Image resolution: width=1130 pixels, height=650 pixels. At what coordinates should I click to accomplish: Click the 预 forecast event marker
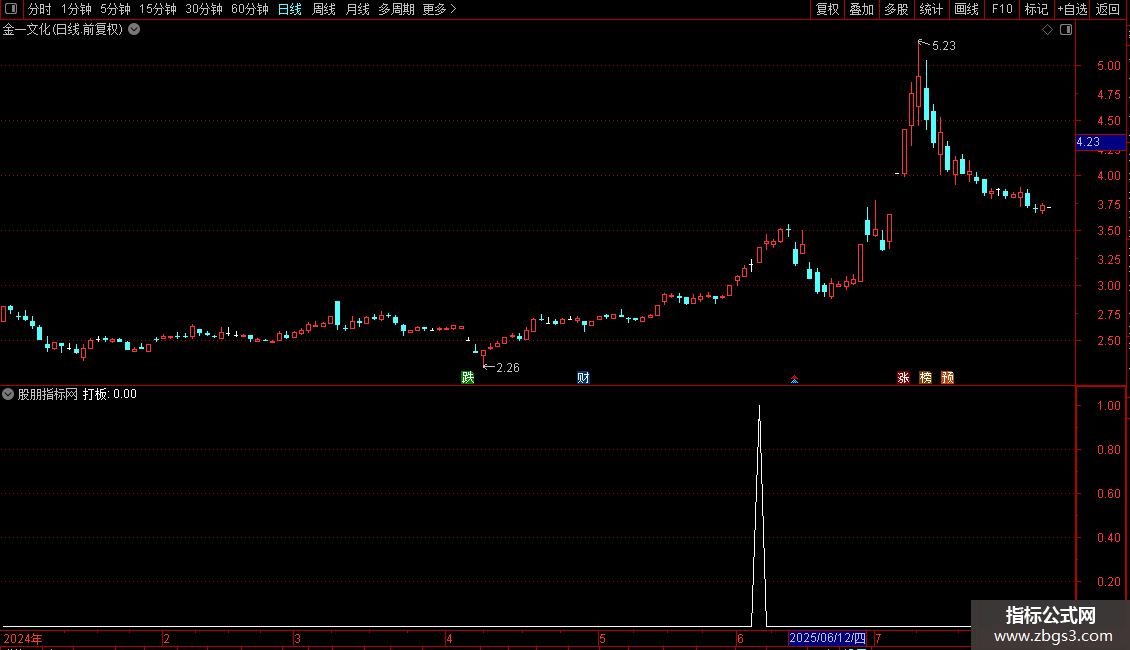(948, 378)
